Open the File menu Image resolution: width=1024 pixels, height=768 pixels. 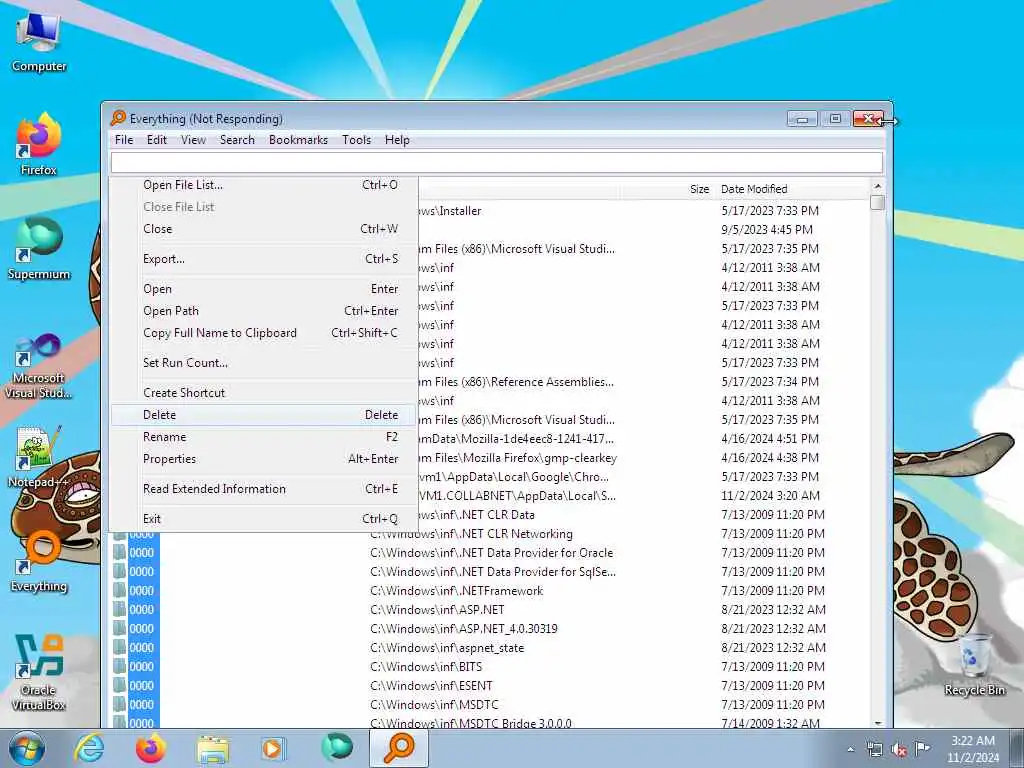123,140
